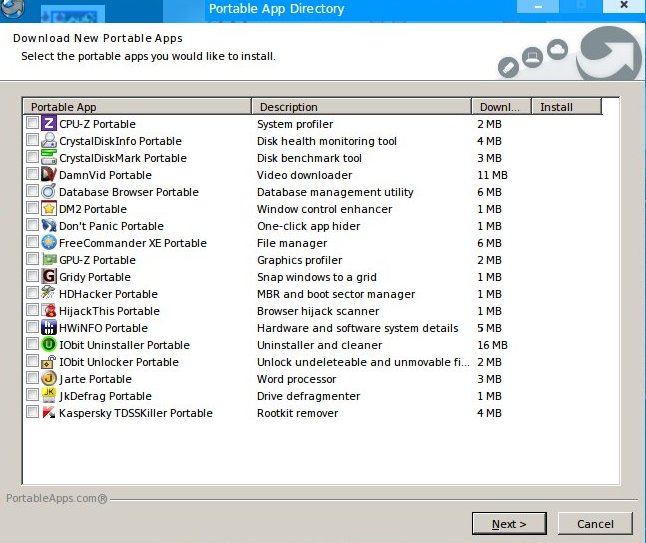Screen dimensions: 646x543
Task: Minimize the Portable App Directory window
Action: click(x=538, y=6)
